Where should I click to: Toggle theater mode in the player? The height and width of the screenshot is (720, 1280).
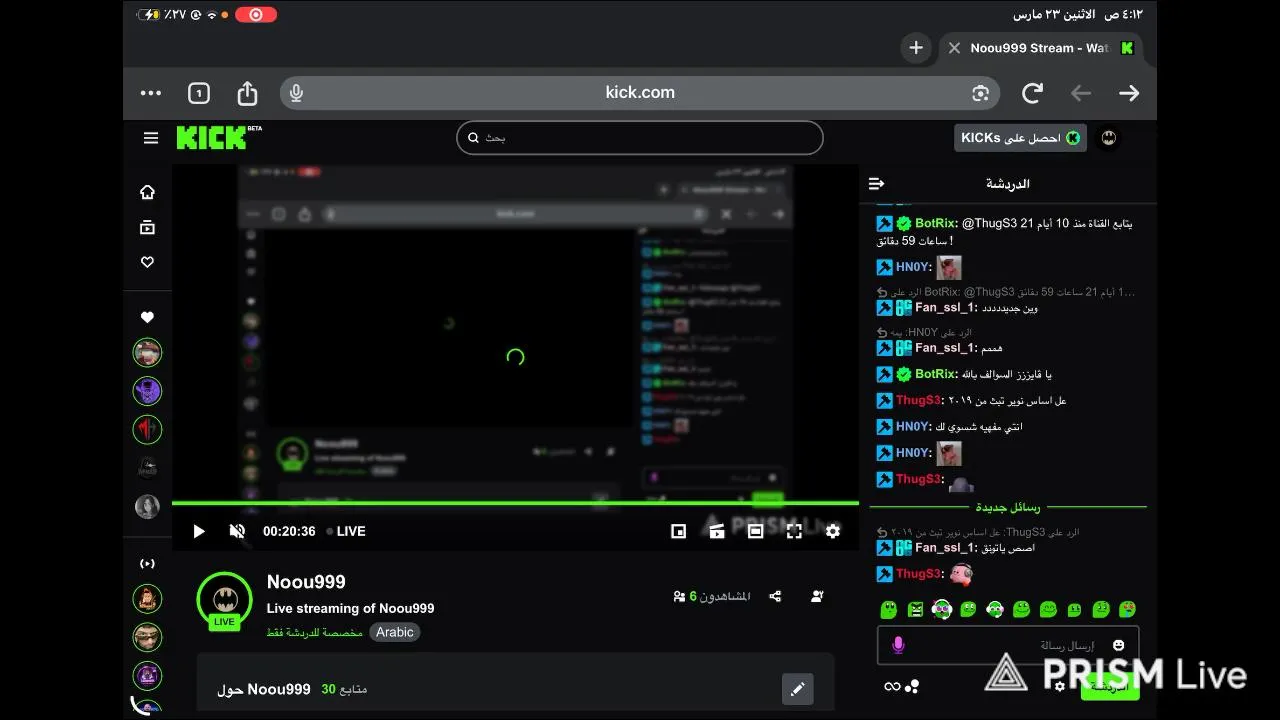[x=755, y=532]
